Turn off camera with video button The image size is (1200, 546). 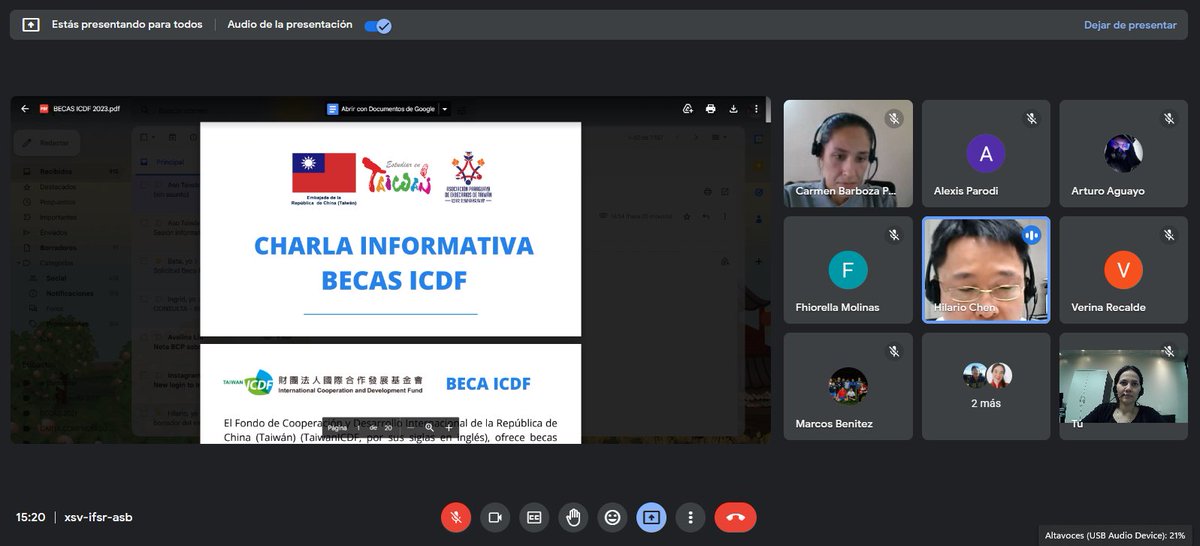pyautogui.click(x=495, y=517)
